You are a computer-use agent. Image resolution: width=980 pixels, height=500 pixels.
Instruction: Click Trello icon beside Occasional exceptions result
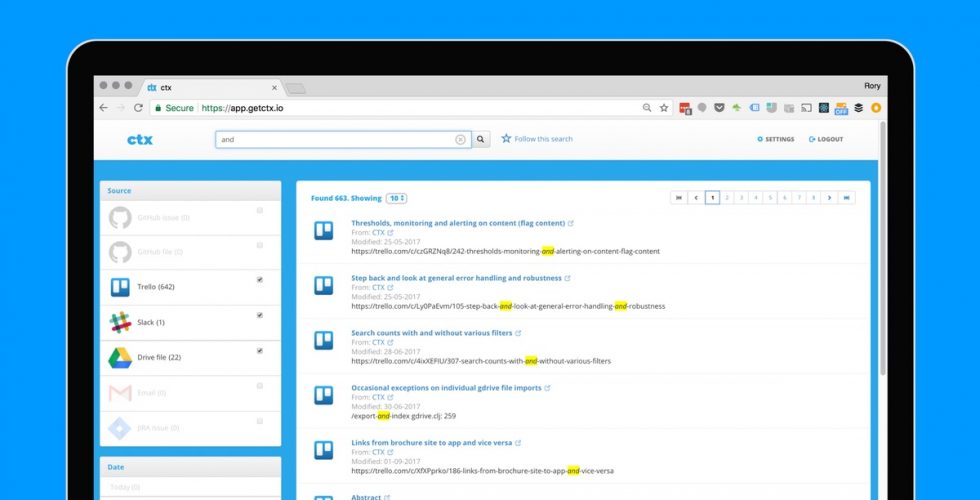[x=324, y=395]
